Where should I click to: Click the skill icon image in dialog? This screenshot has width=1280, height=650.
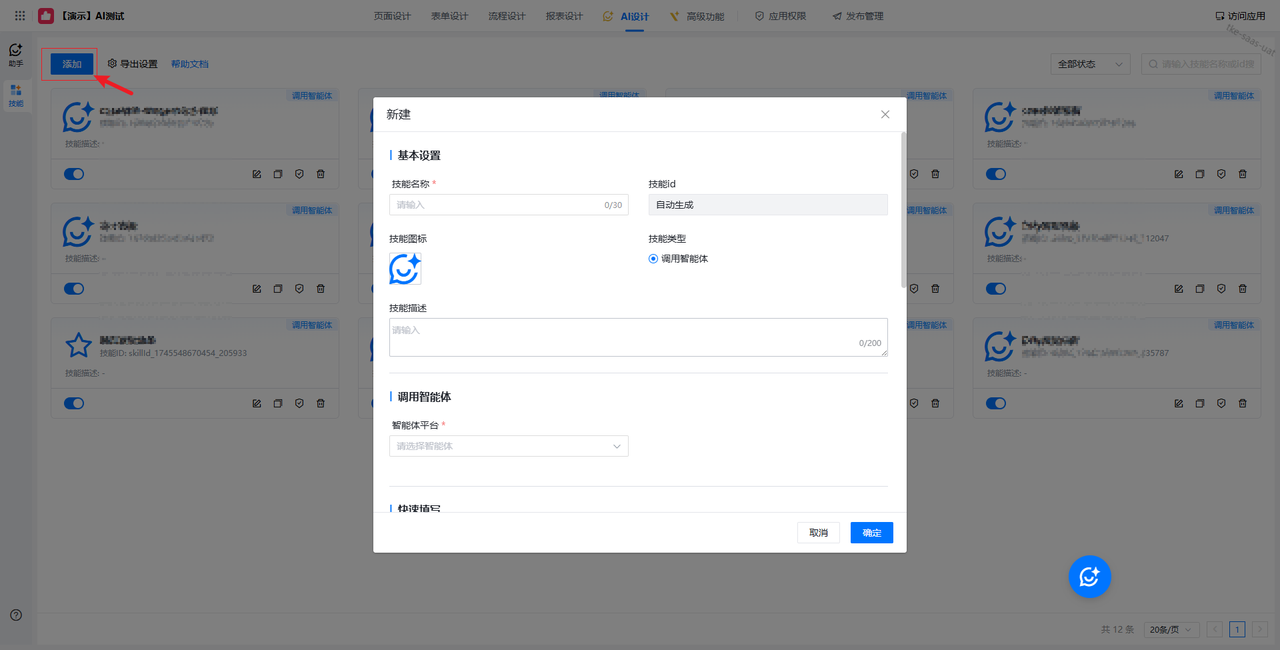(x=405, y=269)
